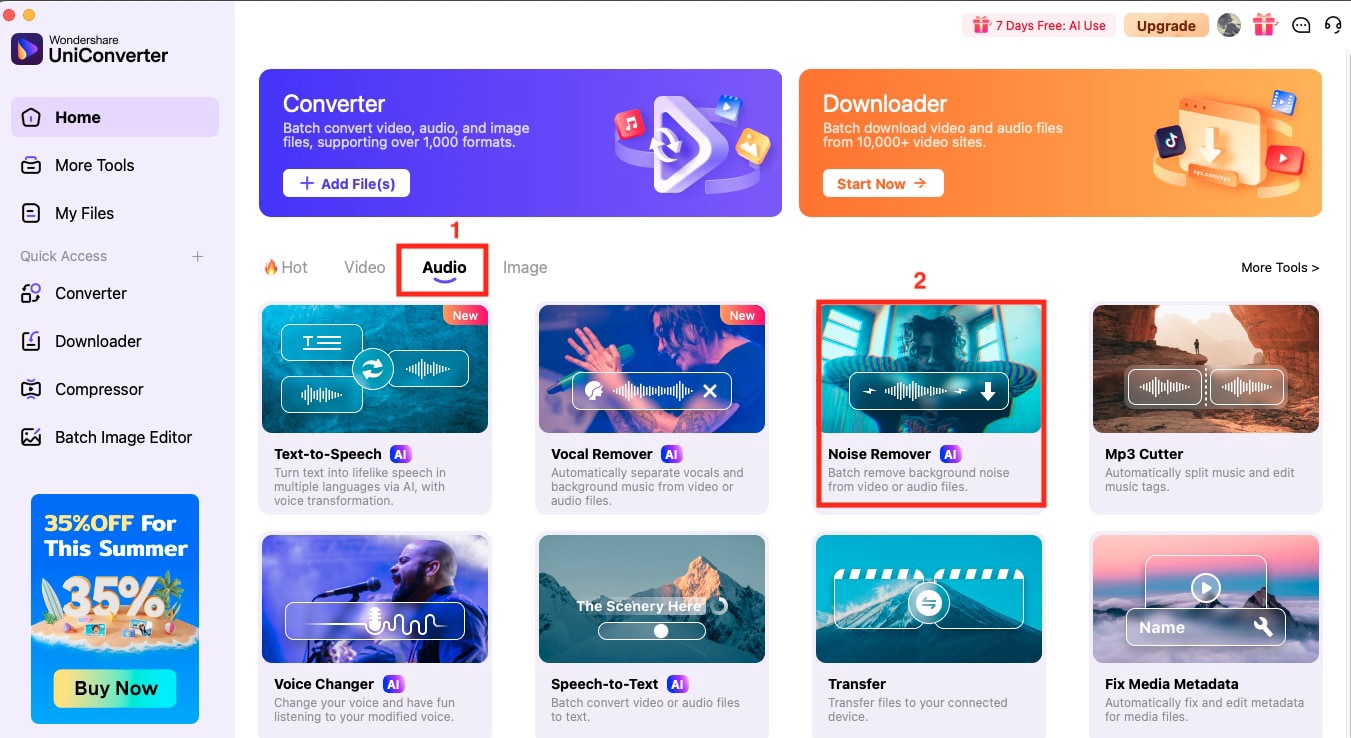Switch to the Video tab

point(364,267)
